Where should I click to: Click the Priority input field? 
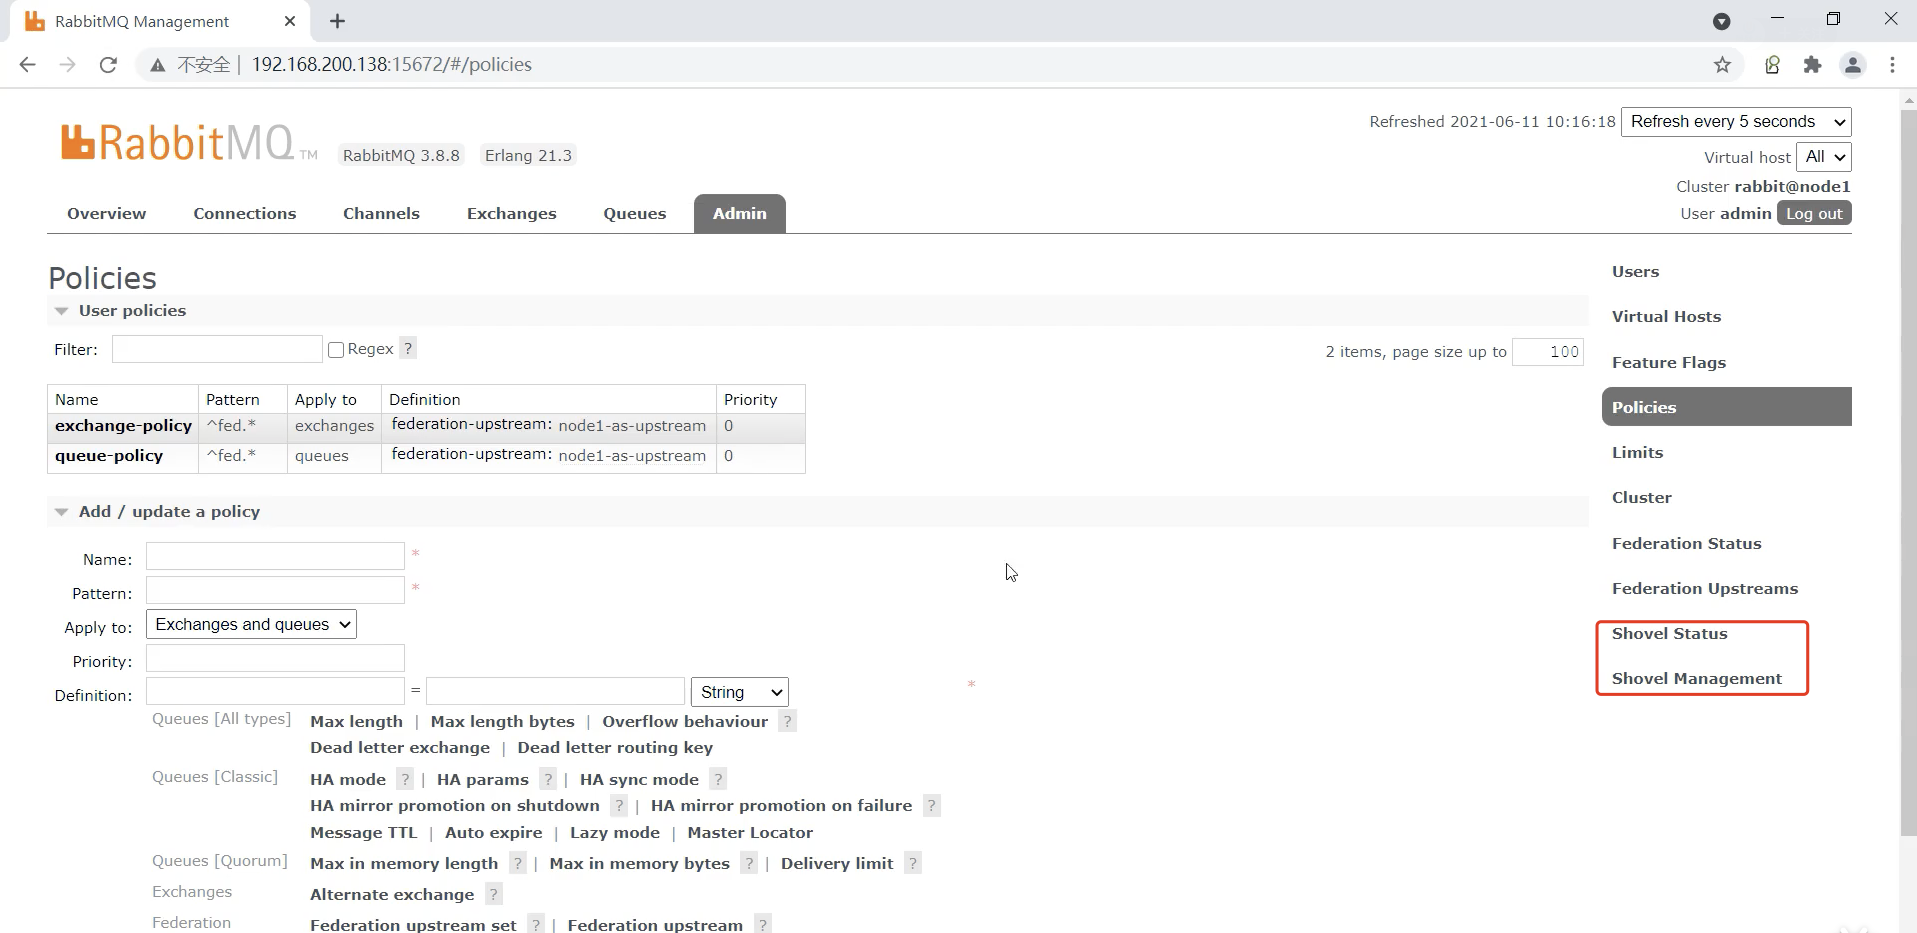pyautogui.click(x=275, y=658)
